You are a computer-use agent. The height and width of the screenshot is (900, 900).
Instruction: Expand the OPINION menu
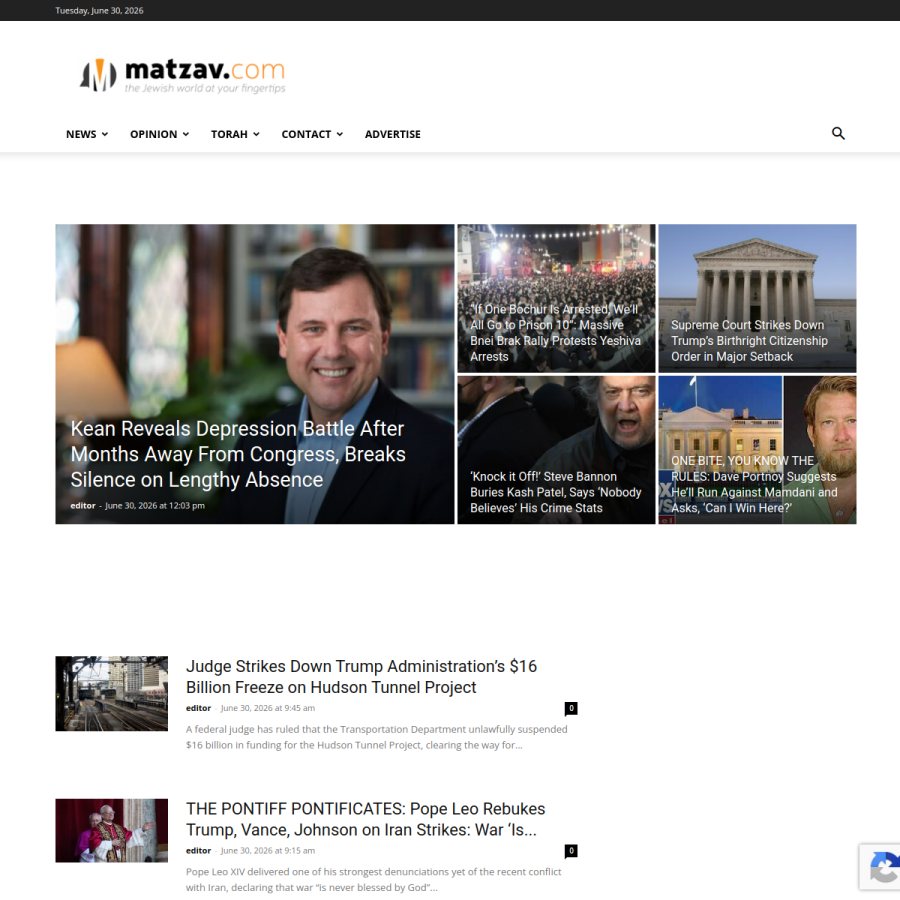159,134
